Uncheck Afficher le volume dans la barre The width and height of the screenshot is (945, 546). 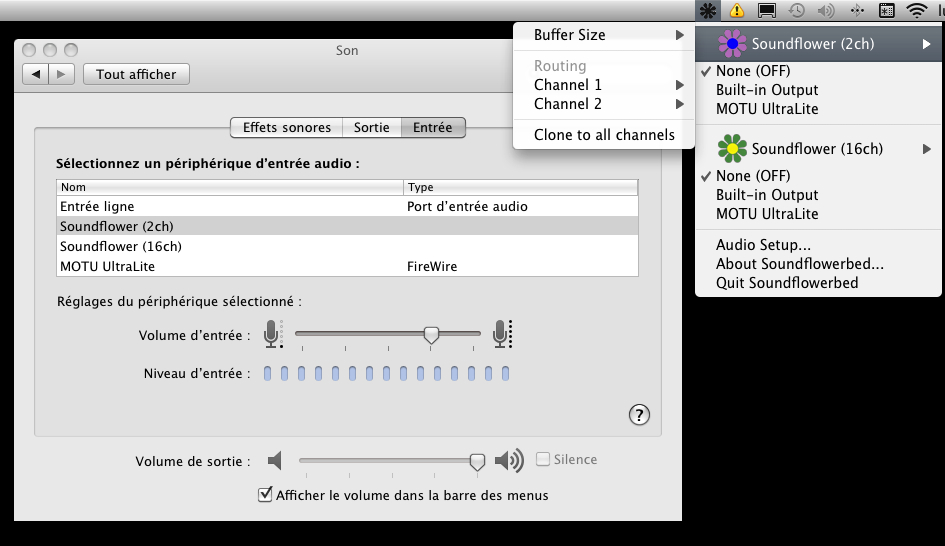(x=266, y=494)
